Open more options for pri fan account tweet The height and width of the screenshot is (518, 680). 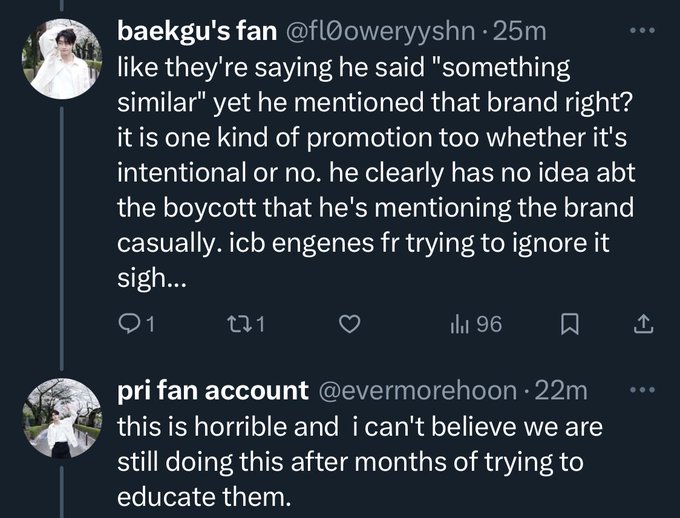[x=641, y=388]
